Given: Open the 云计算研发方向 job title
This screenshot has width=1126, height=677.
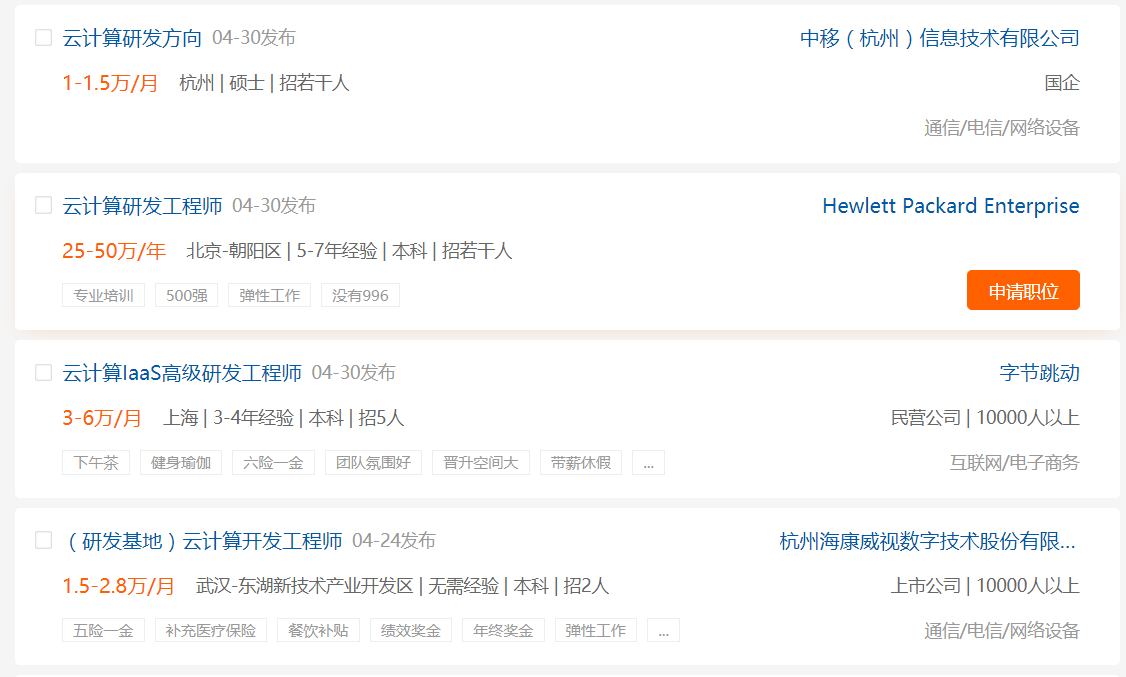Looking at the screenshot, I should coord(132,38).
